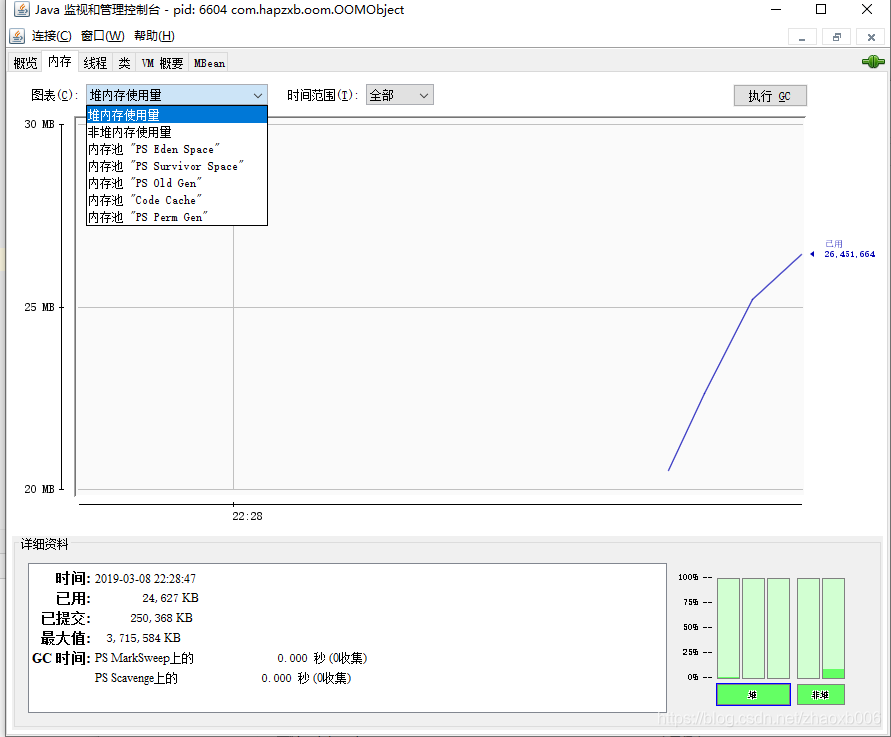Click the PS MarkSweep GC time line

[x=231, y=658]
